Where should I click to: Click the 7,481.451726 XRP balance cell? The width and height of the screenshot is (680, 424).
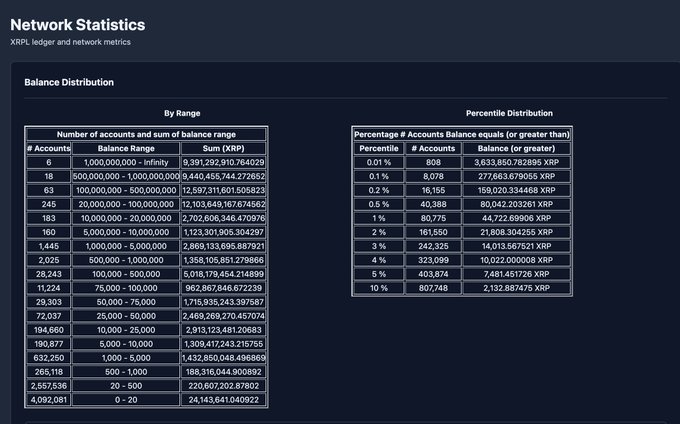click(x=516, y=274)
